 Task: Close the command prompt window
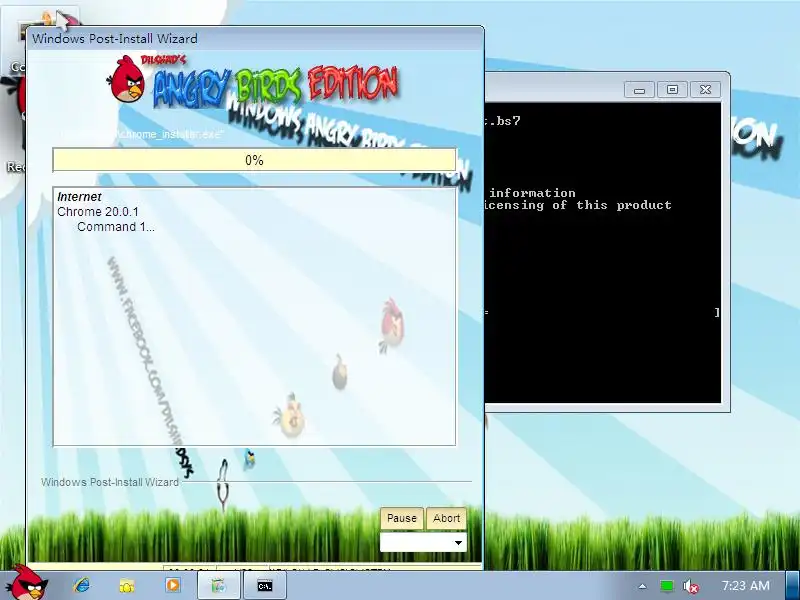(706, 90)
